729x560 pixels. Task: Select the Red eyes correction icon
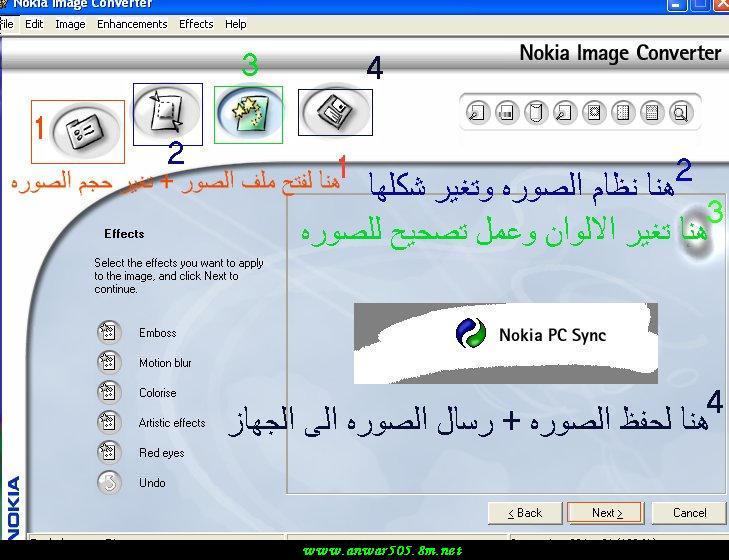pyautogui.click(x=109, y=452)
